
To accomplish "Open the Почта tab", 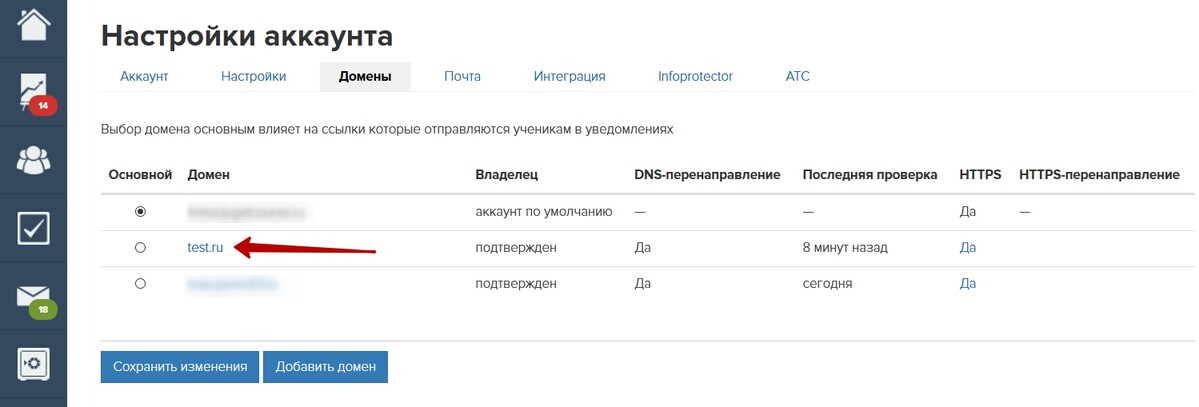I will 463,77.
